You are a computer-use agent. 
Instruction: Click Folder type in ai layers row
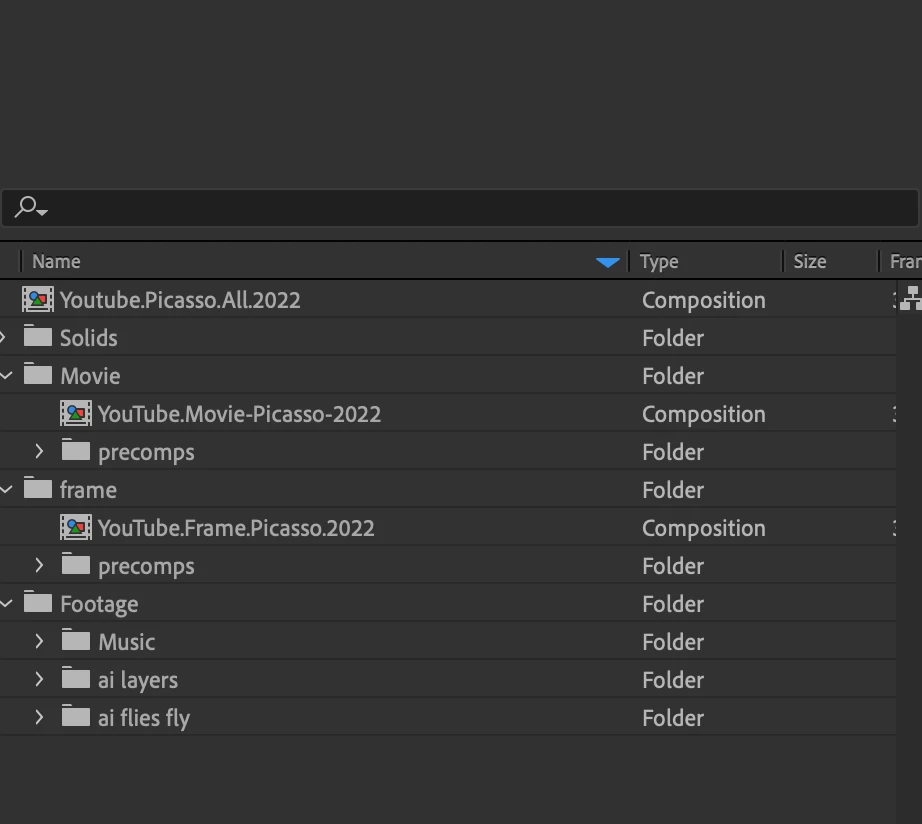(x=673, y=680)
